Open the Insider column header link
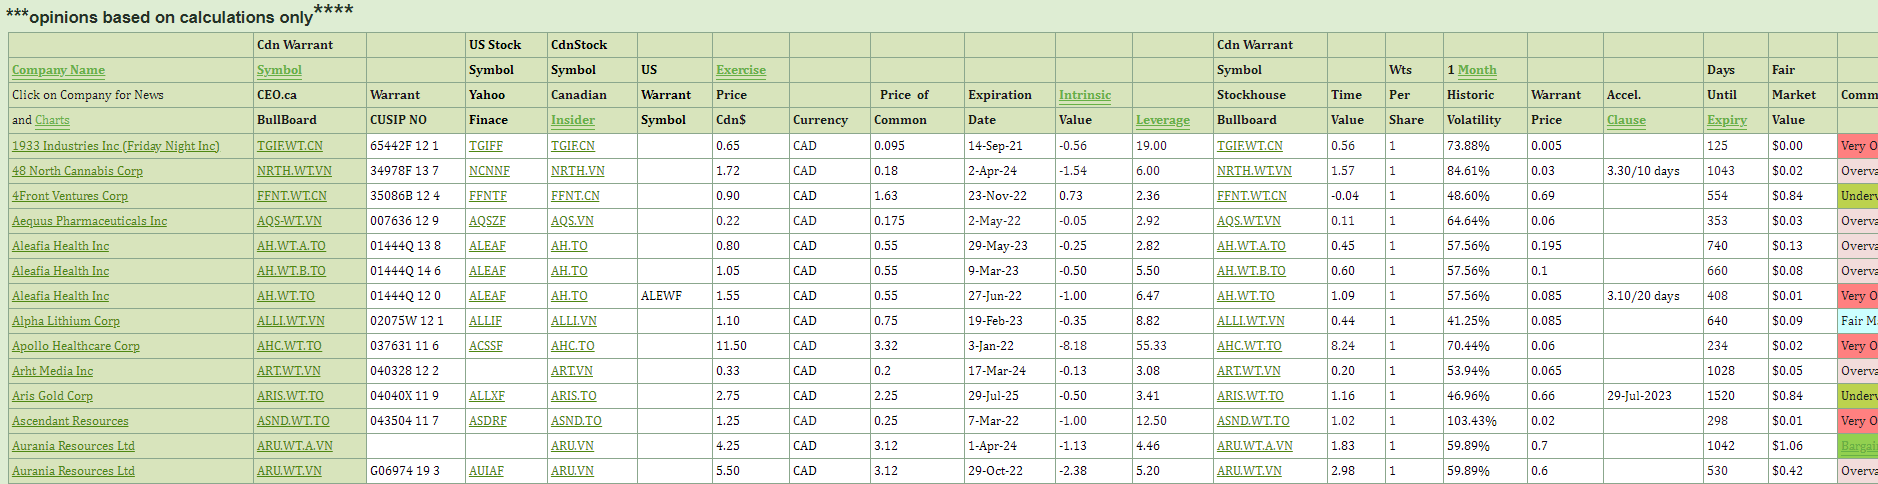 (x=572, y=120)
